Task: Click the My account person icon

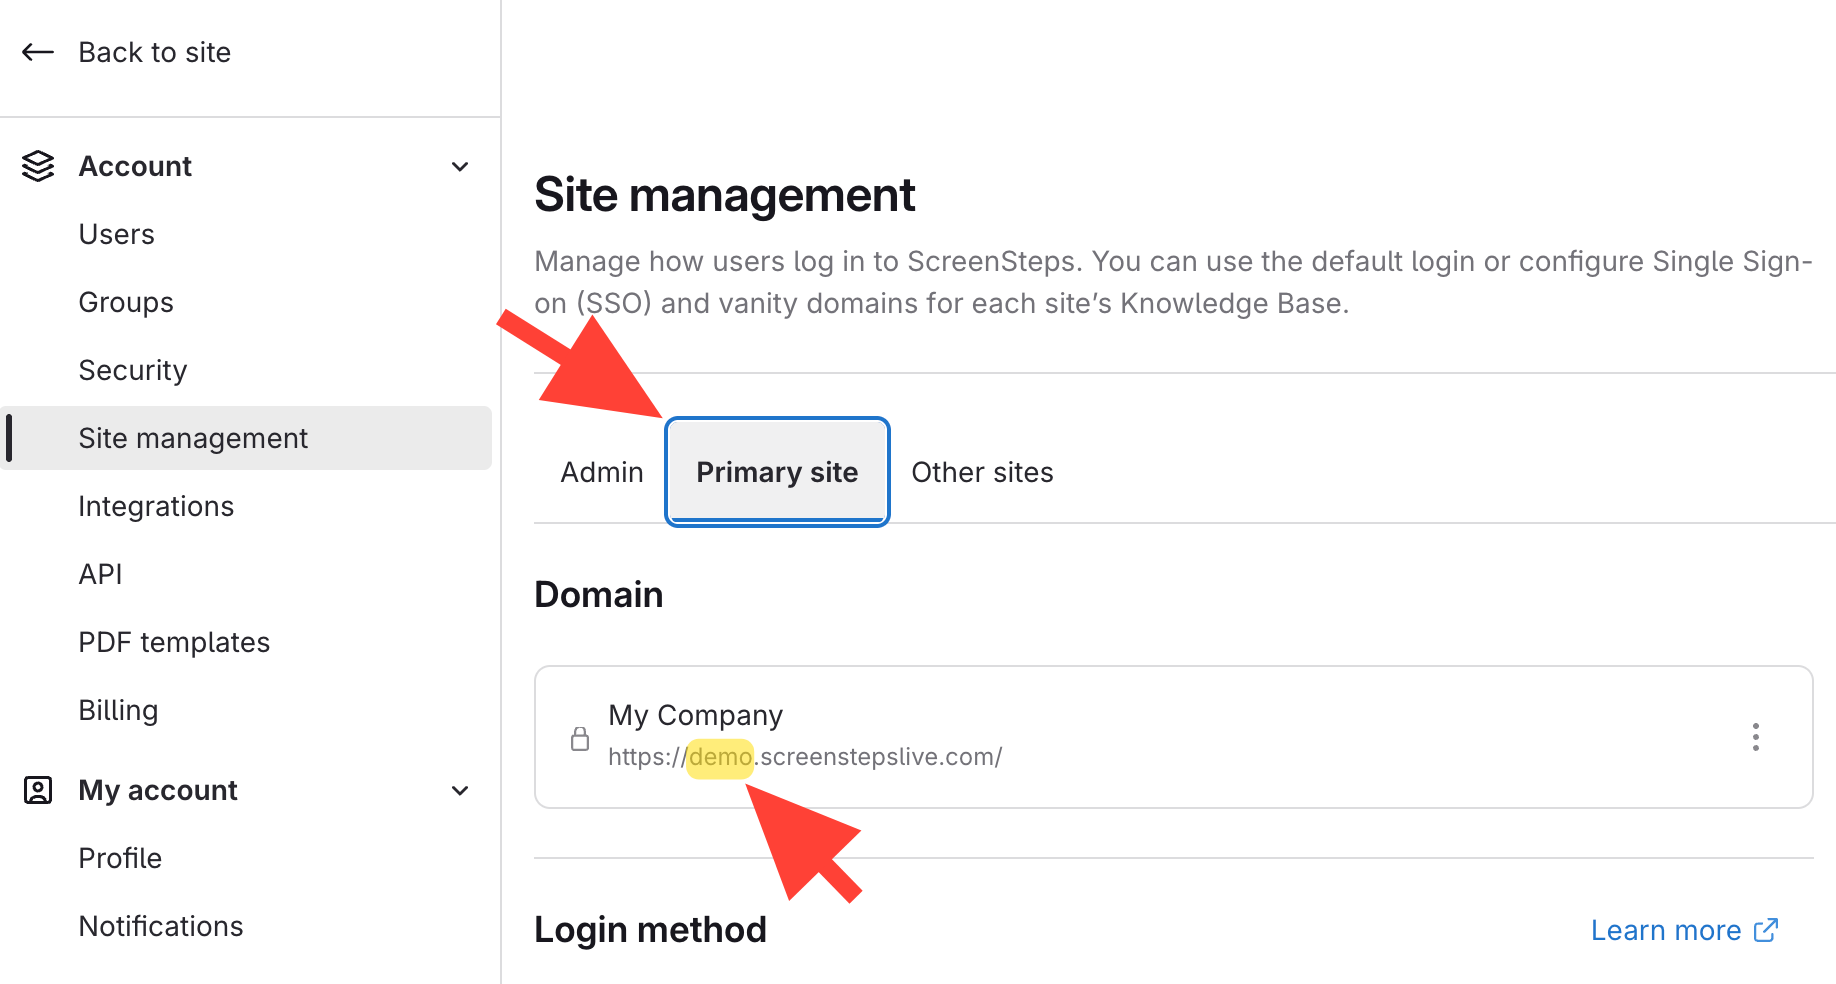Action: pyautogui.click(x=38, y=790)
